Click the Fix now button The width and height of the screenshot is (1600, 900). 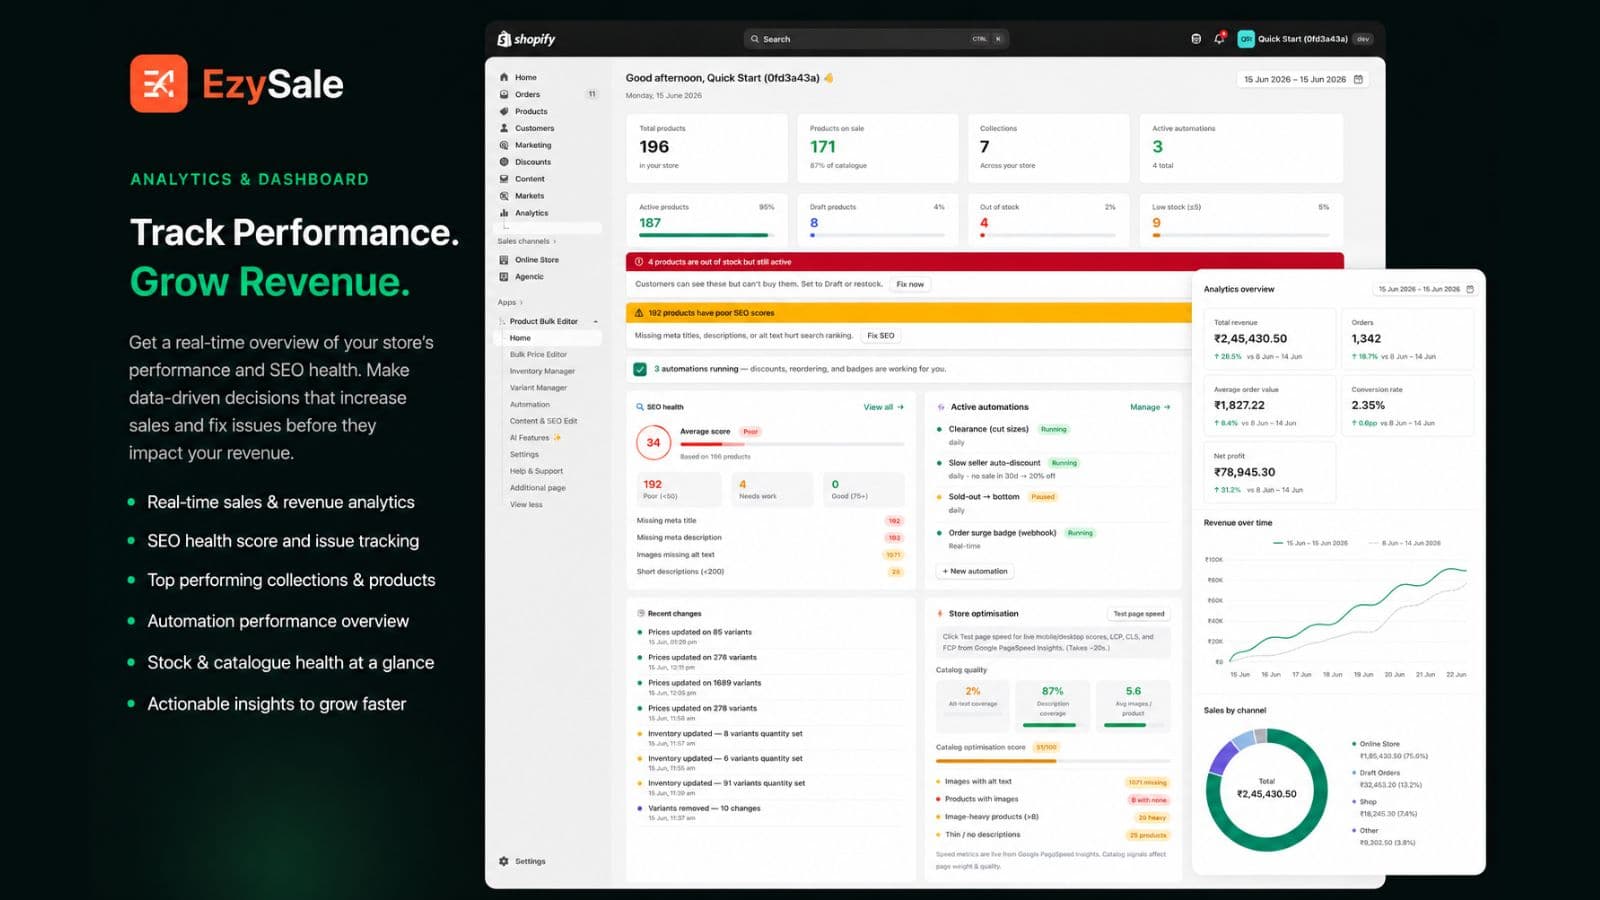910,284
